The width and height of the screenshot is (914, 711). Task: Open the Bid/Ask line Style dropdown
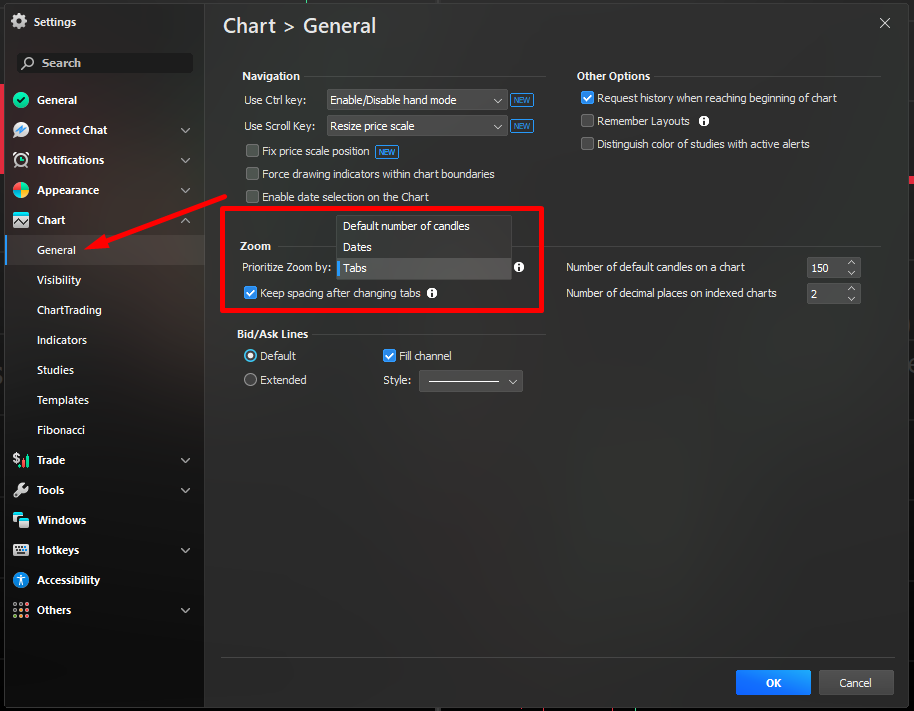[470, 381]
